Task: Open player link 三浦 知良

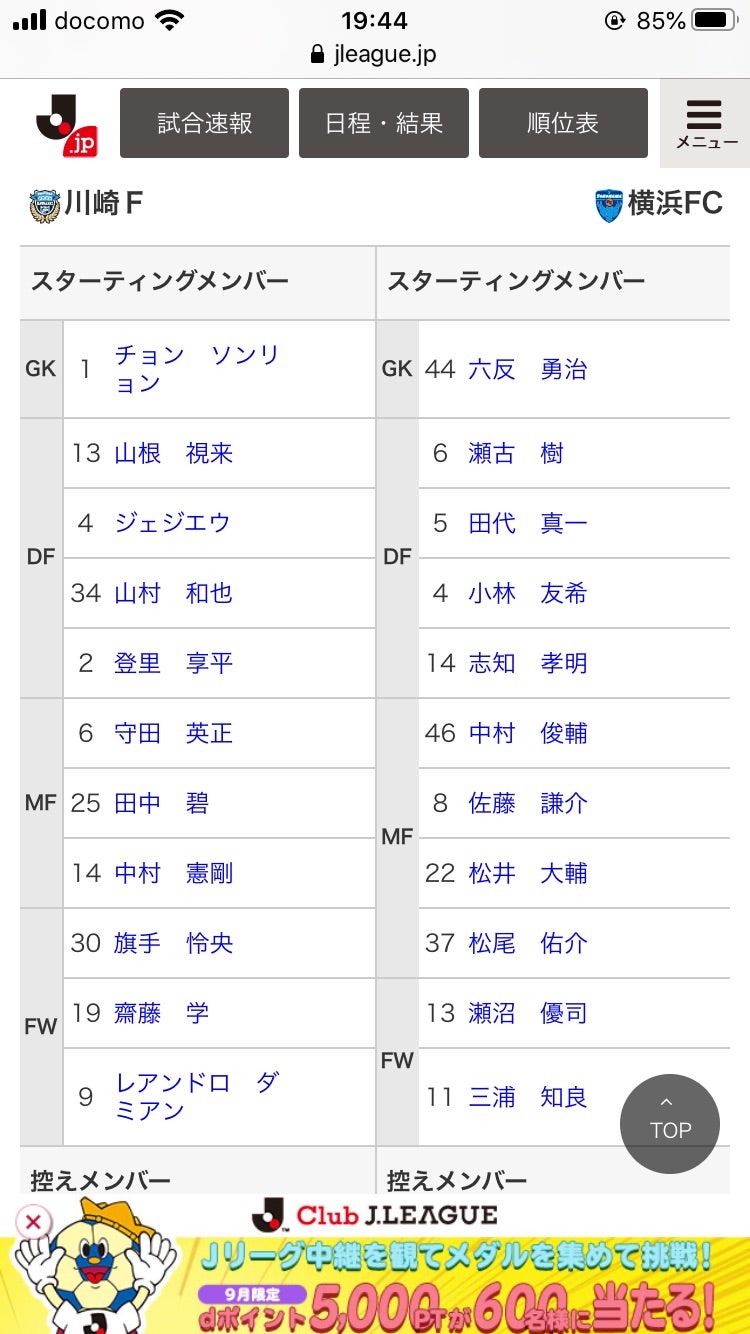Action: 527,1097
